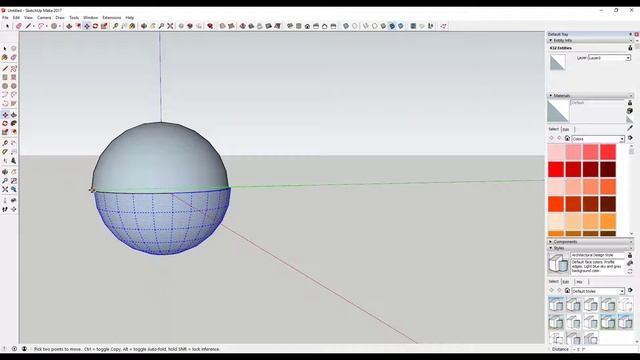Open Details arrow beside Colors dropdown
The width and height of the screenshot is (640, 360).
[630, 138]
